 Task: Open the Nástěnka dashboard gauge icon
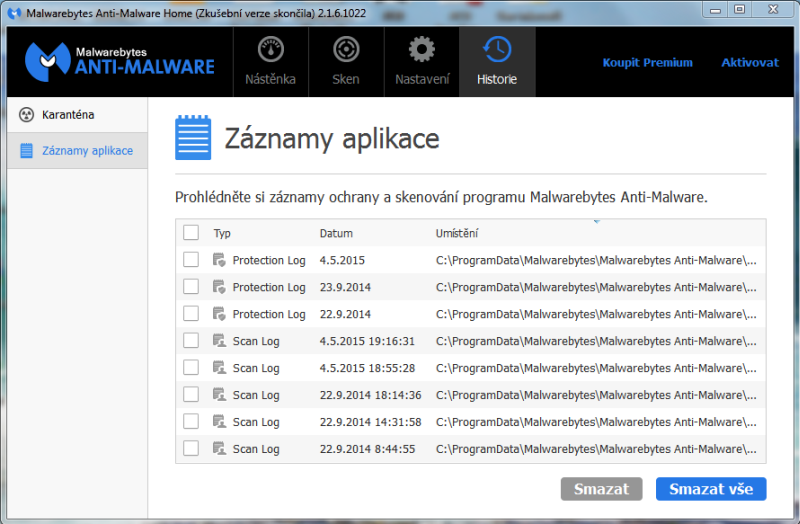(x=270, y=50)
